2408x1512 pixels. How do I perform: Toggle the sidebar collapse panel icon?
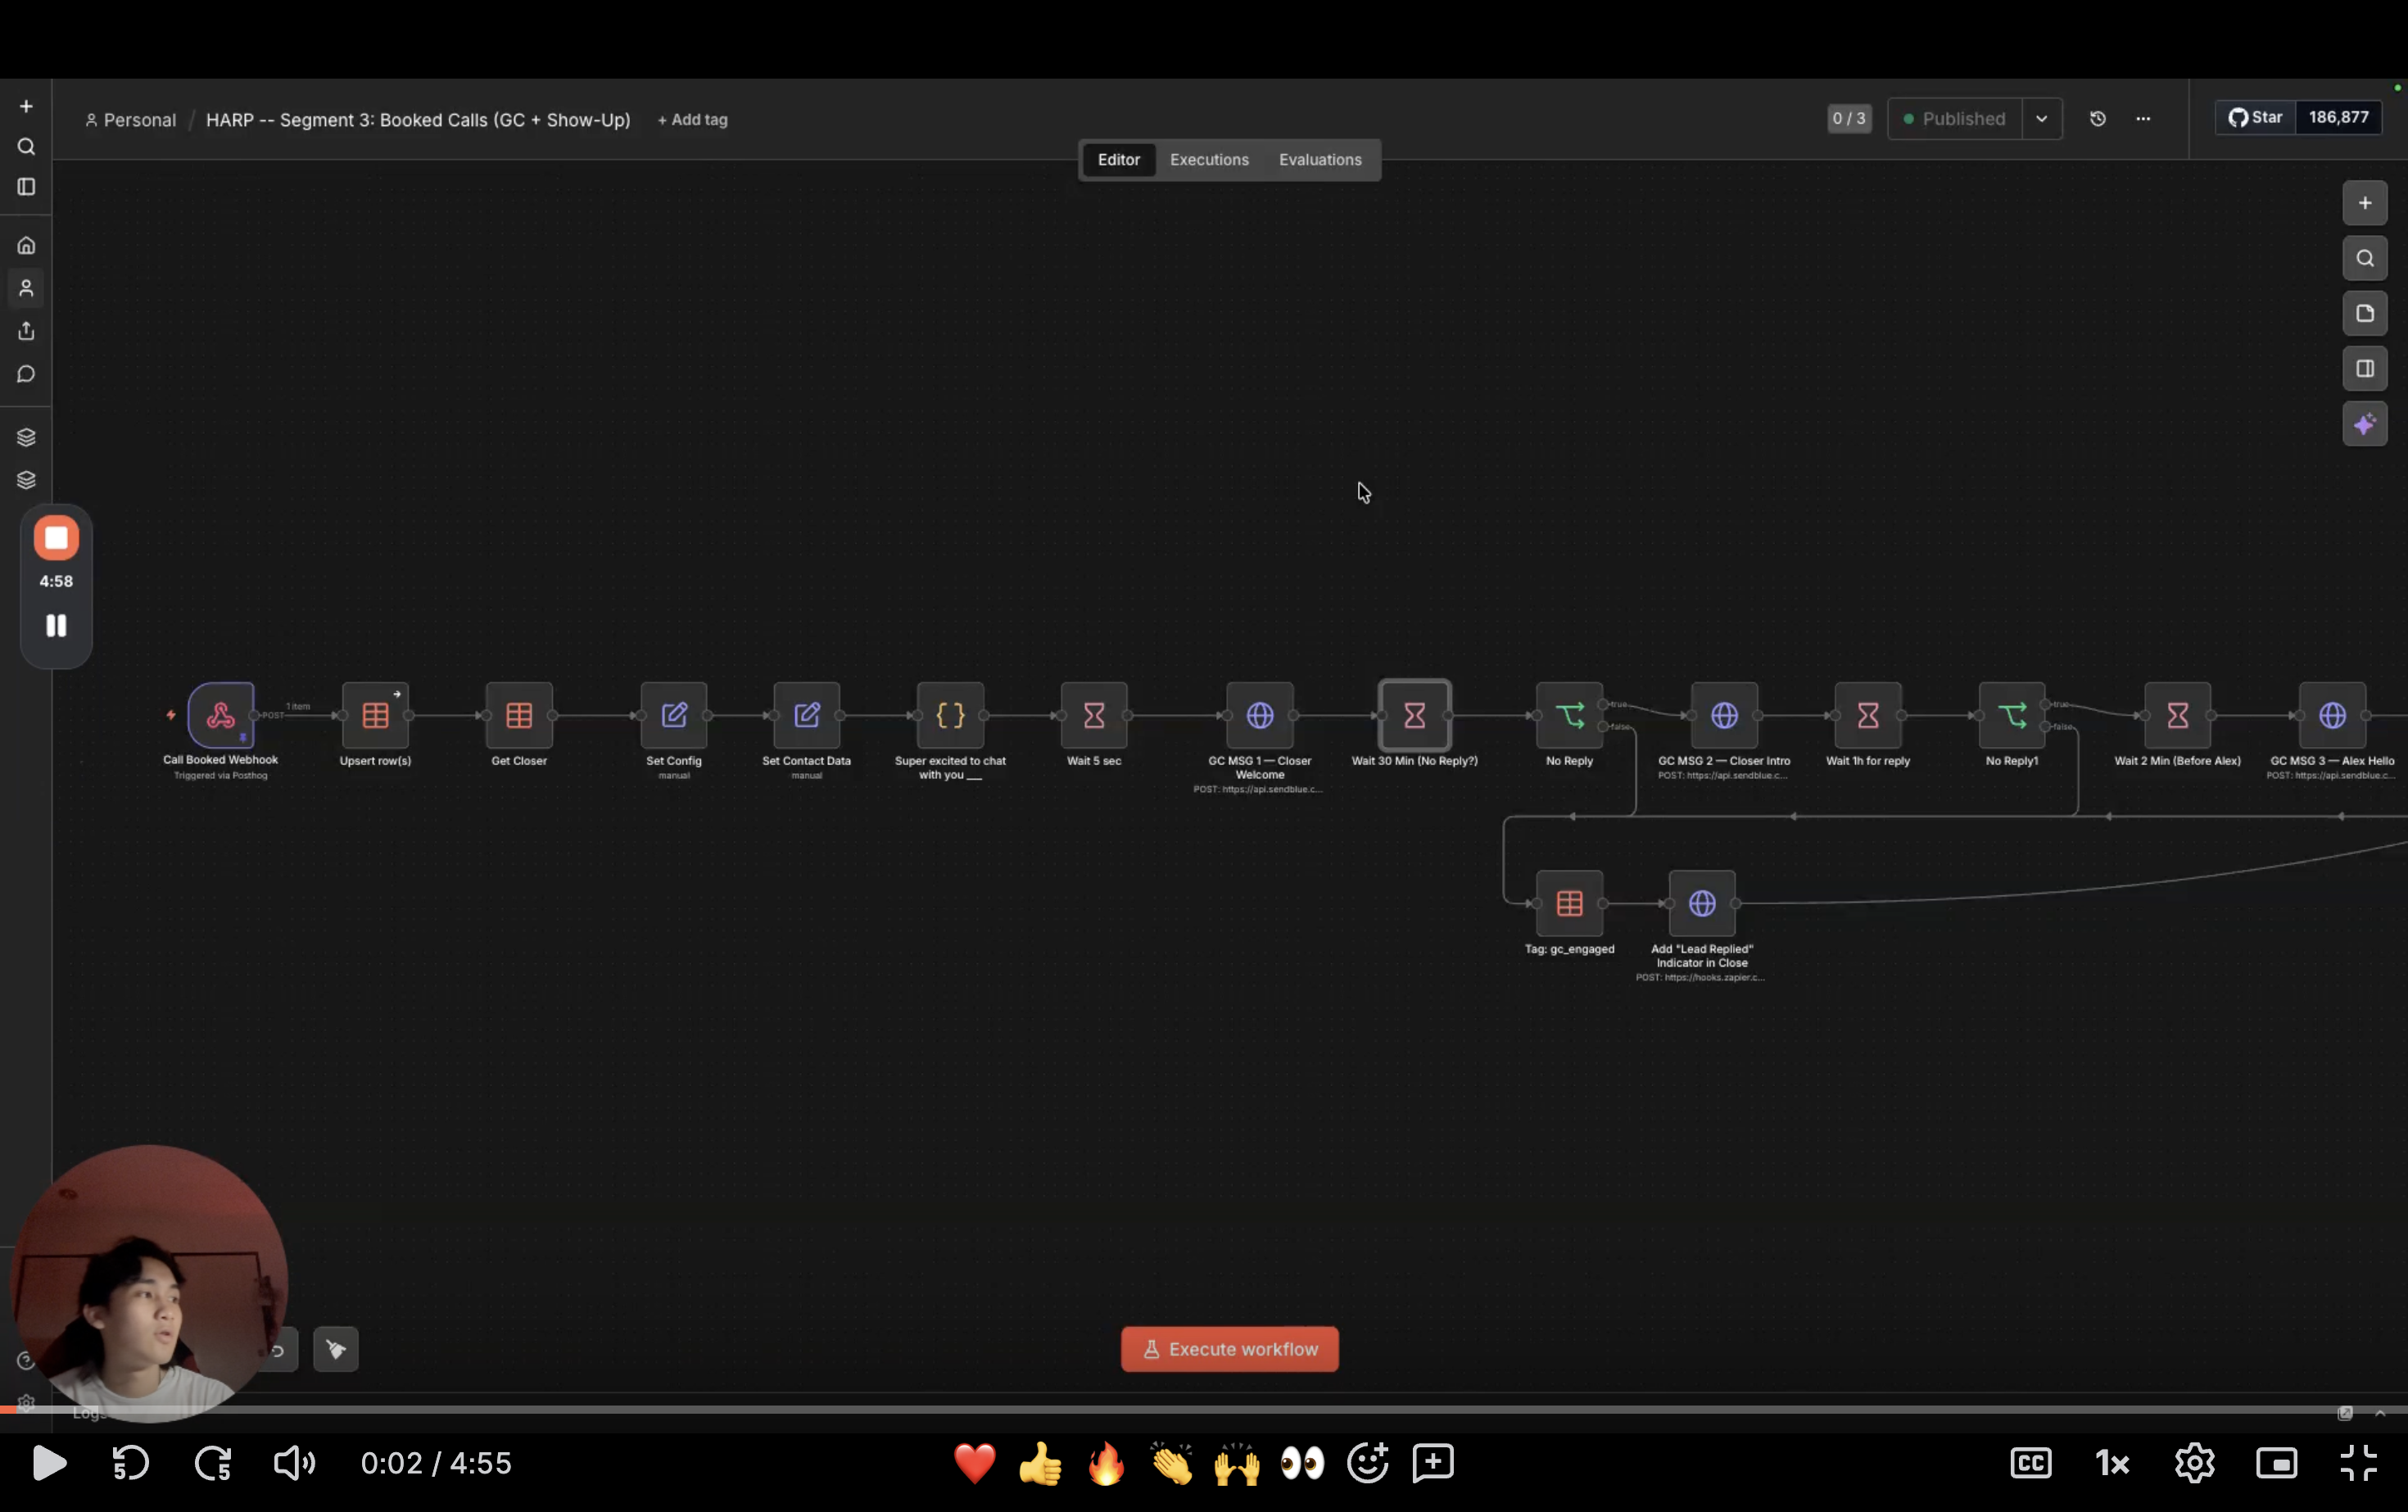click(x=26, y=187)
